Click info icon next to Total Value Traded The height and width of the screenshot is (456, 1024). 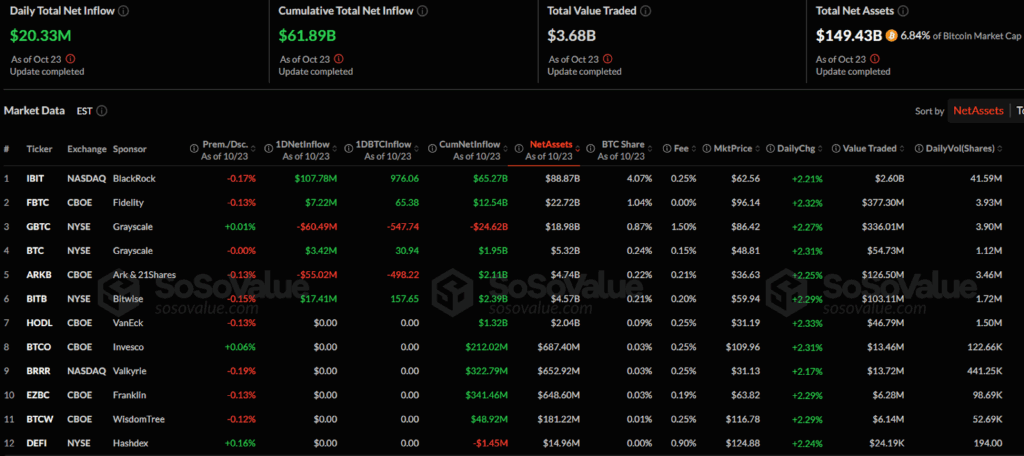click(645, 11)
